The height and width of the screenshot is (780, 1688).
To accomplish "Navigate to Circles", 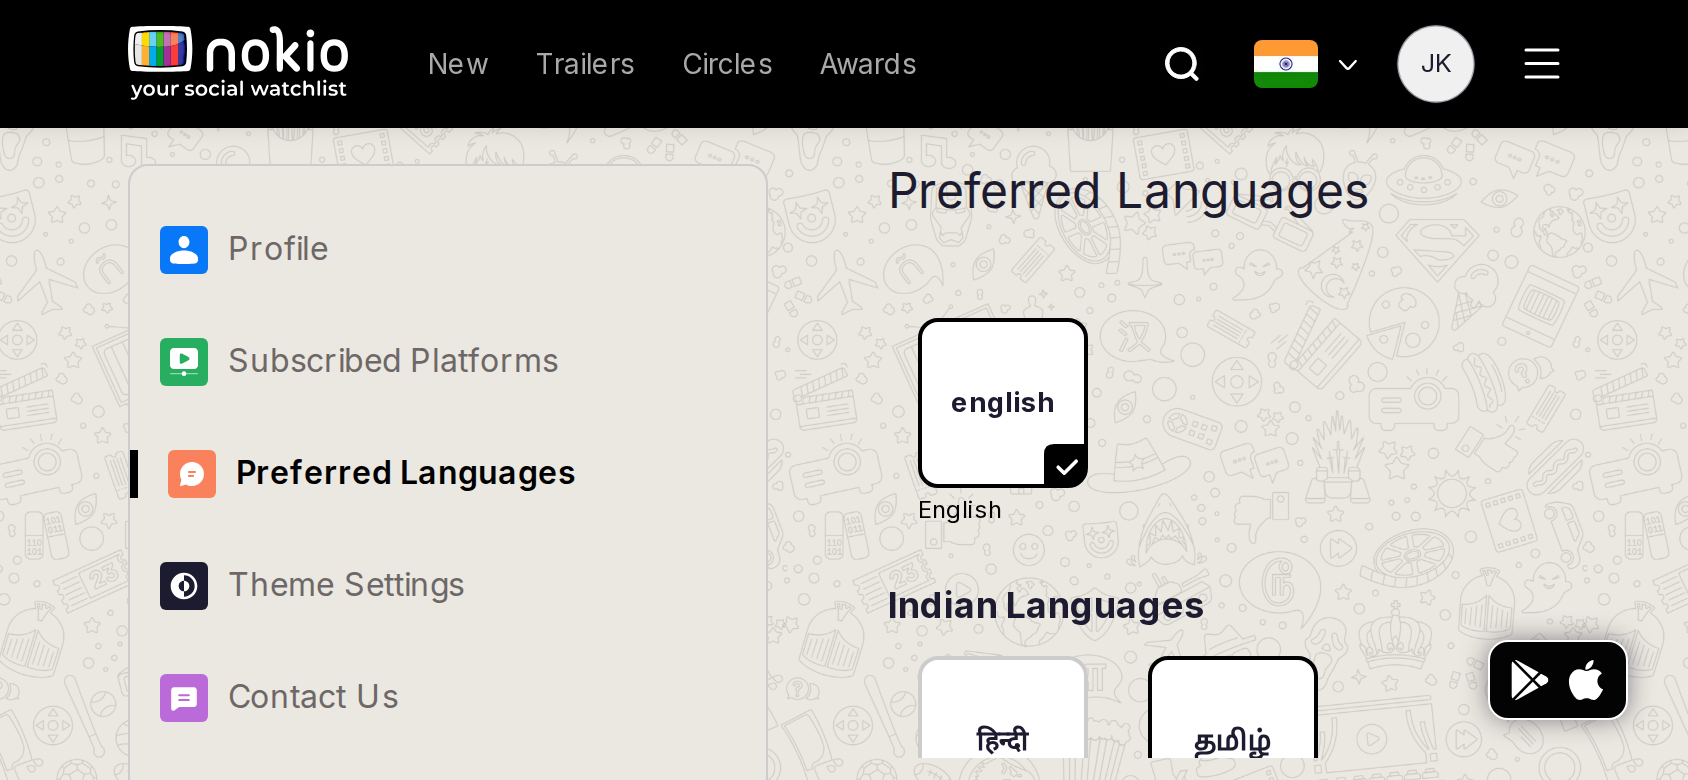I will 727,64.
